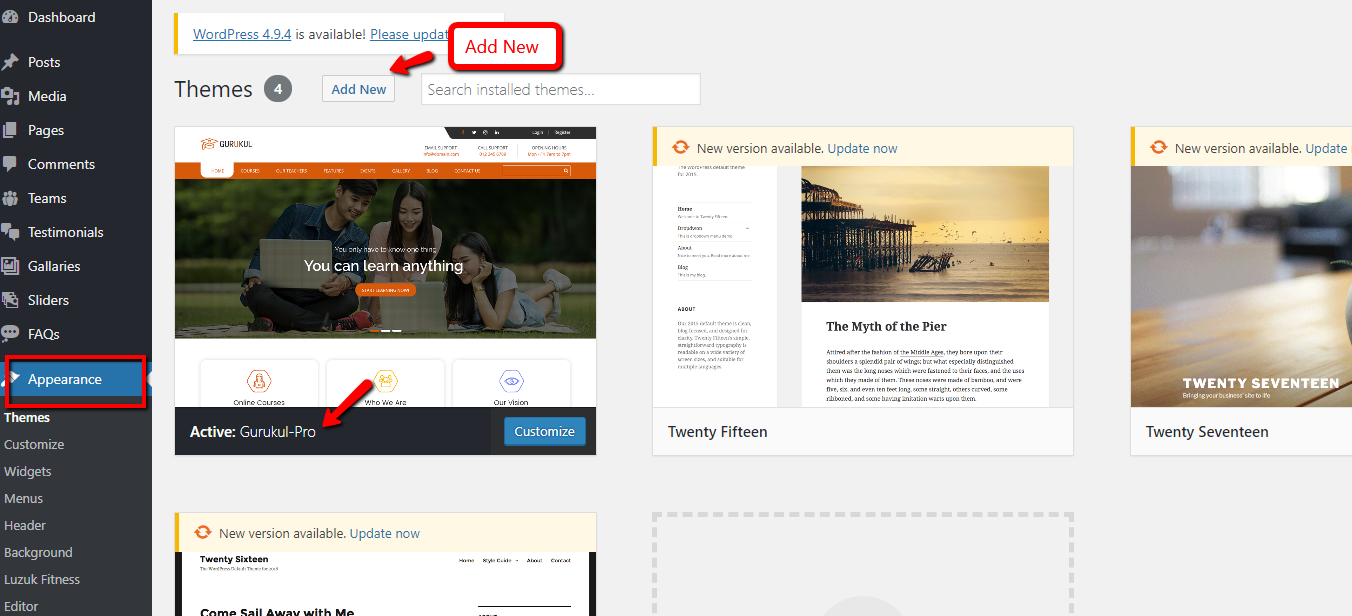Click the Posts pushpin icon
This screenshot has width=1352, height=616.
(x=10, y=62)
